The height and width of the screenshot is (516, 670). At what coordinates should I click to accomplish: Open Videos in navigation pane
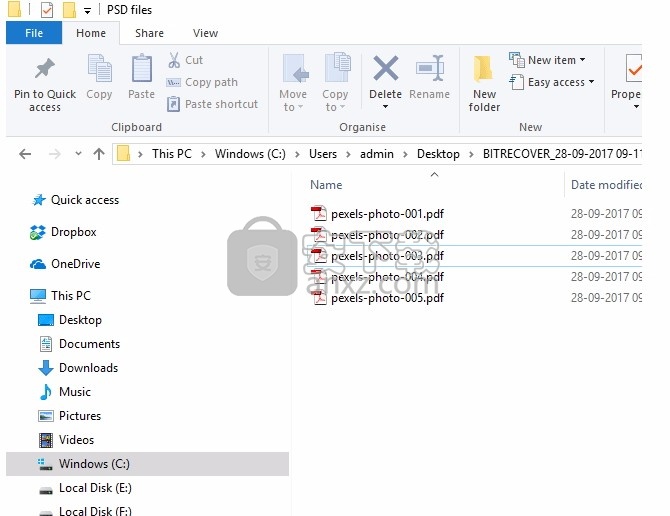pos(76,440)
